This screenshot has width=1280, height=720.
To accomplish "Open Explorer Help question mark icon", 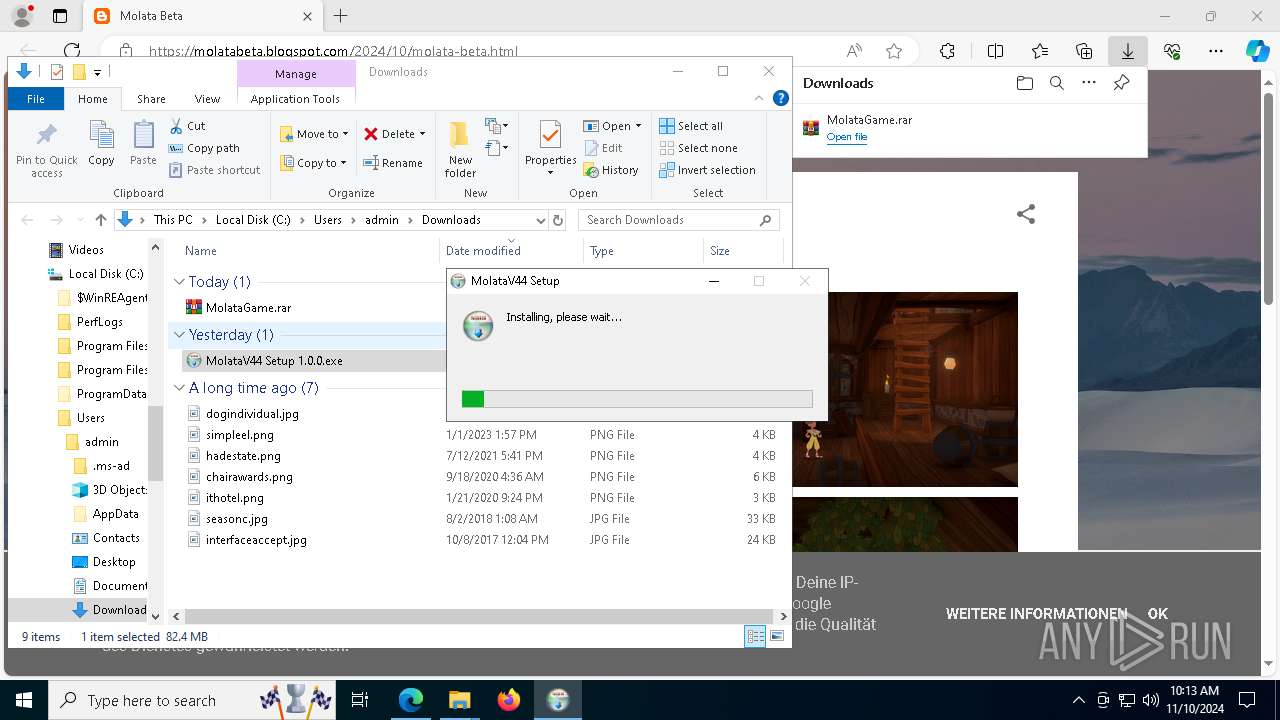I will (781, 98).
